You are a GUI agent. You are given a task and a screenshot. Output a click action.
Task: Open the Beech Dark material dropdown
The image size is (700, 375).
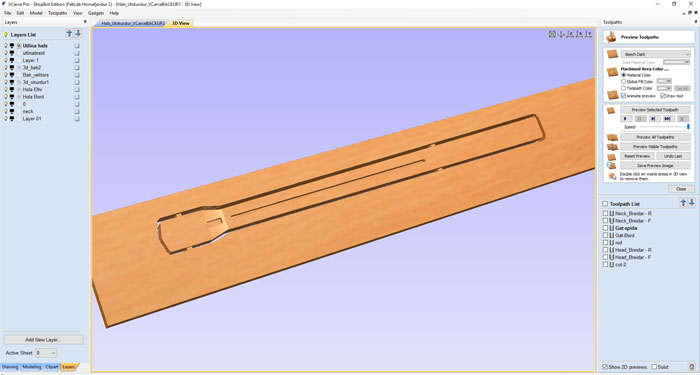[655, 54]
